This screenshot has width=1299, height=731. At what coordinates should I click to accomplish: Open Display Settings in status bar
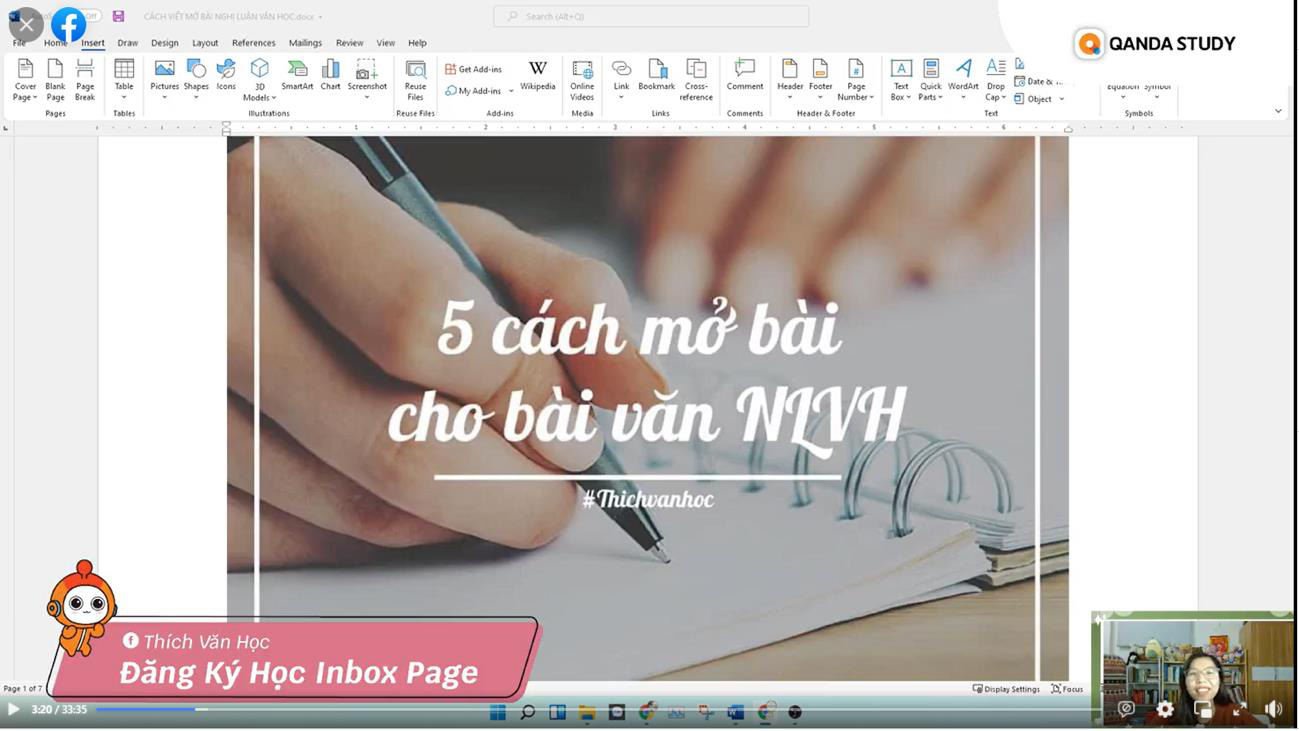click(1006, 689)
